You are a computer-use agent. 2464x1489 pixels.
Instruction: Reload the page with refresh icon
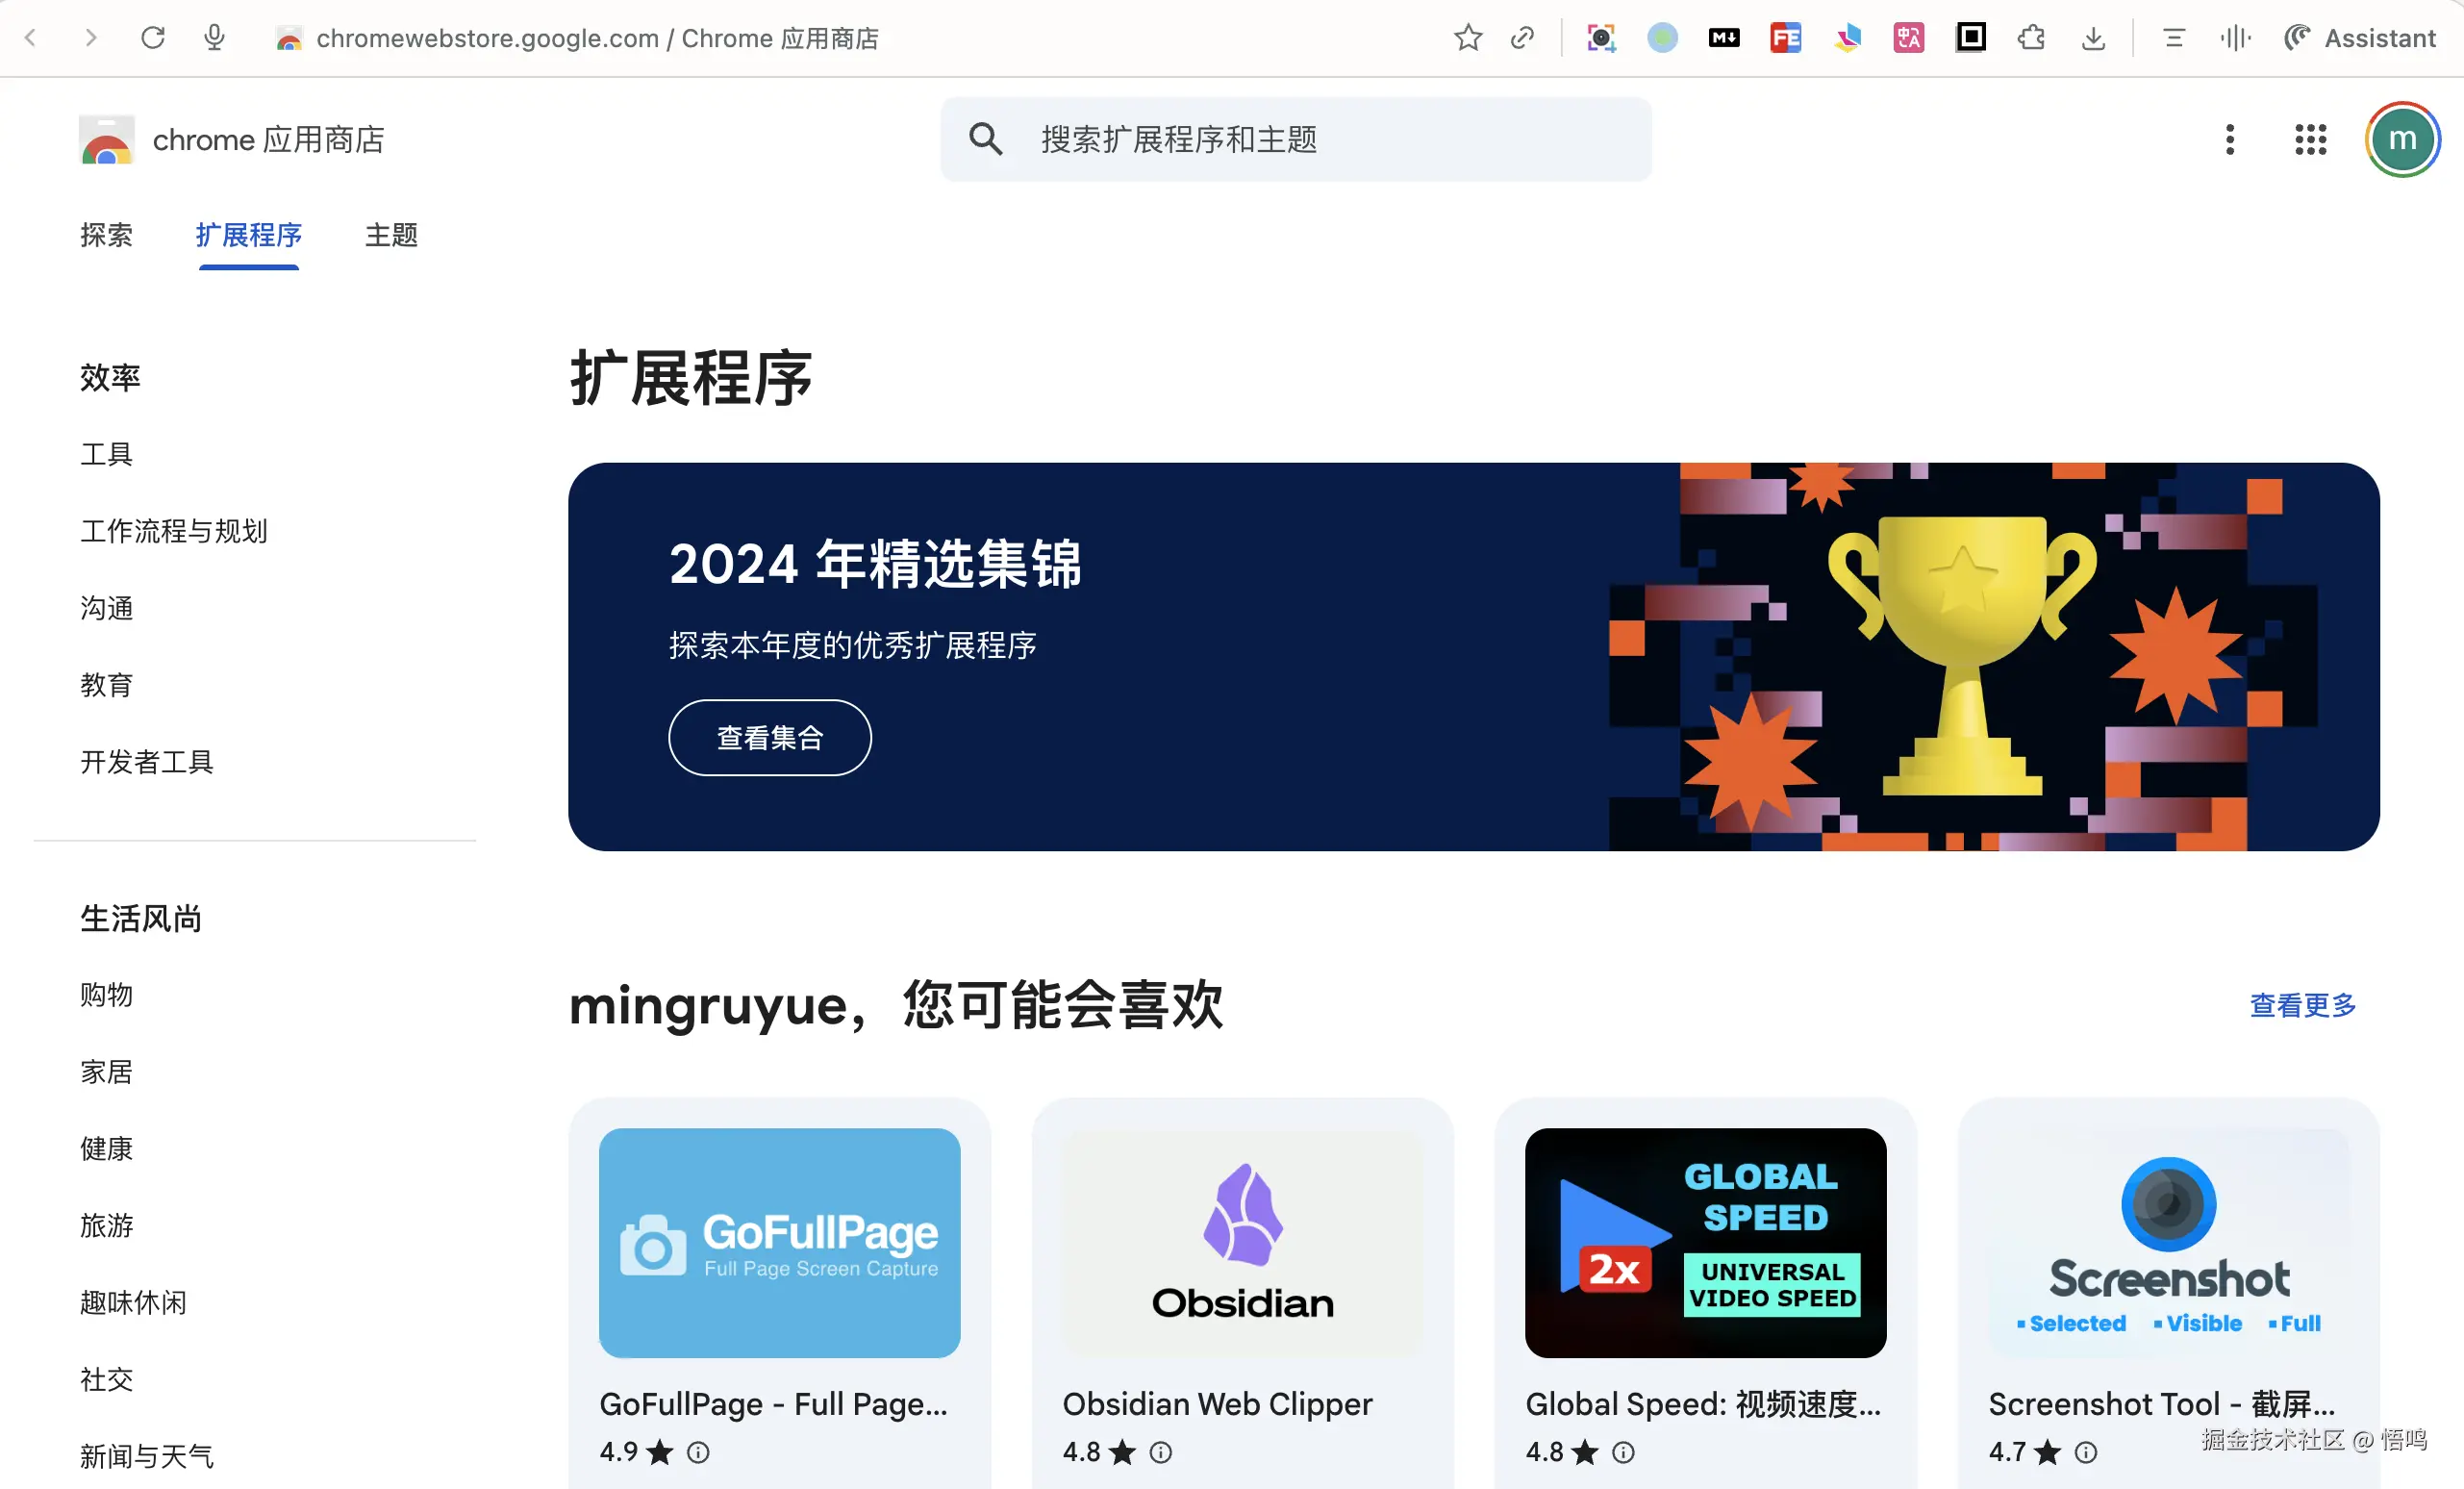(152, 38)
